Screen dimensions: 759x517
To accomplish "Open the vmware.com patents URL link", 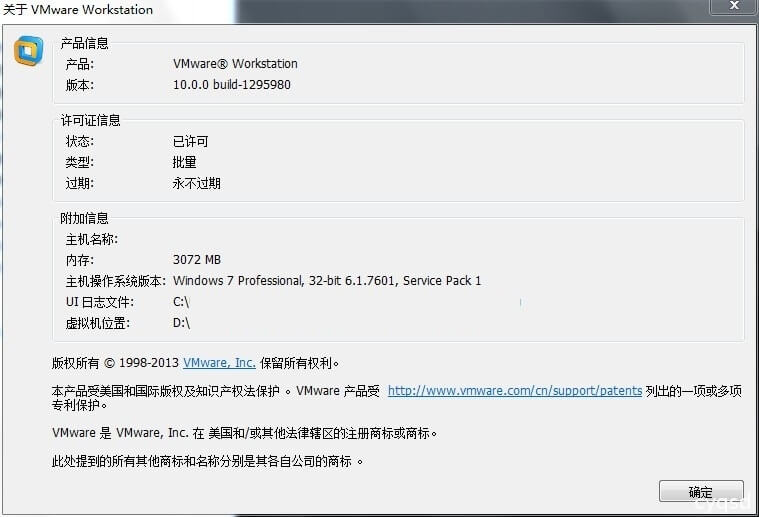I will (515, 391).
